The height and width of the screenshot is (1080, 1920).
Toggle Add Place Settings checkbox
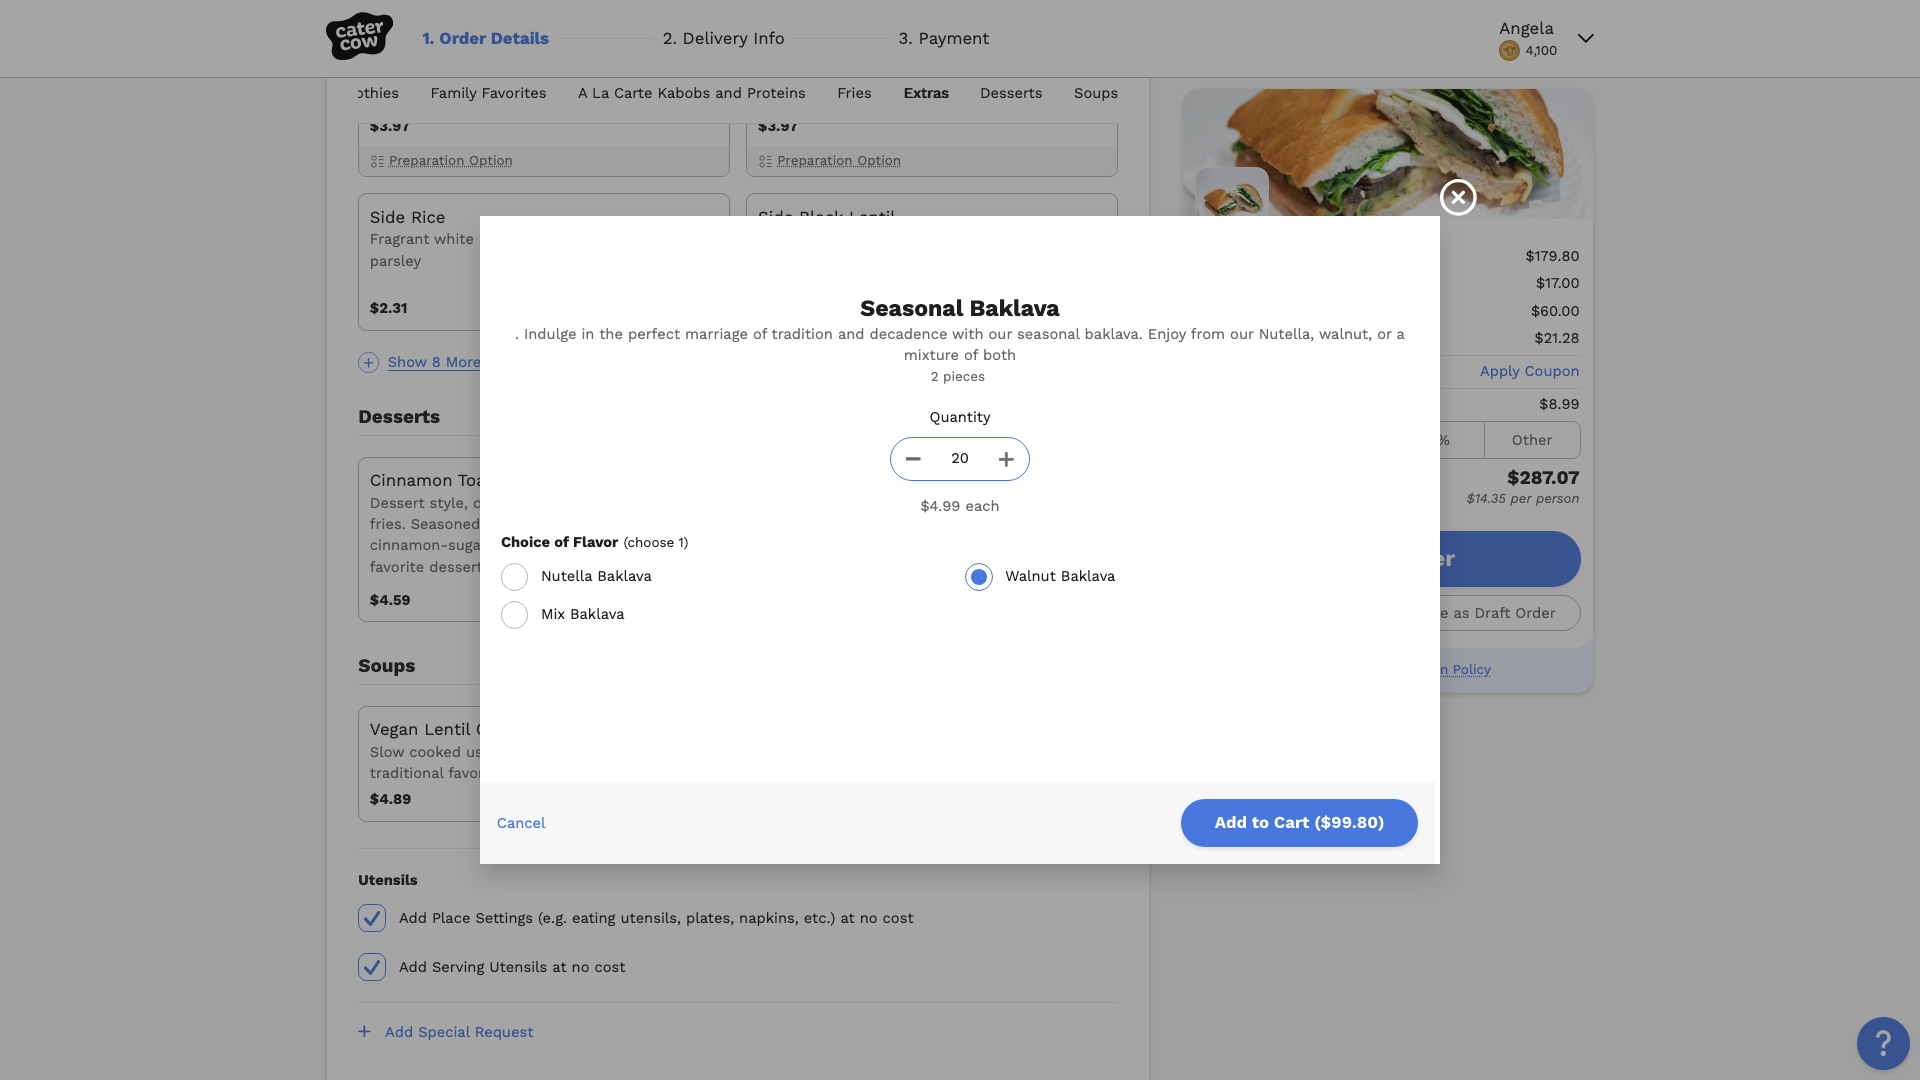[x=372, y=918]
